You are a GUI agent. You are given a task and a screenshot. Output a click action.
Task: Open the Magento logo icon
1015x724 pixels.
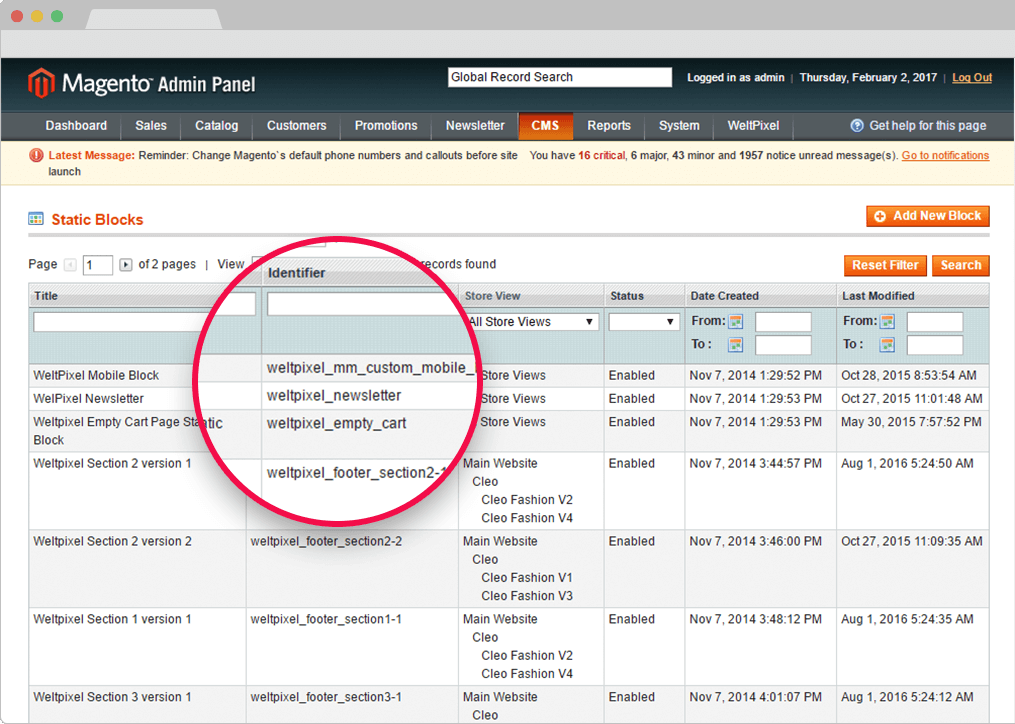click(42, 82)
